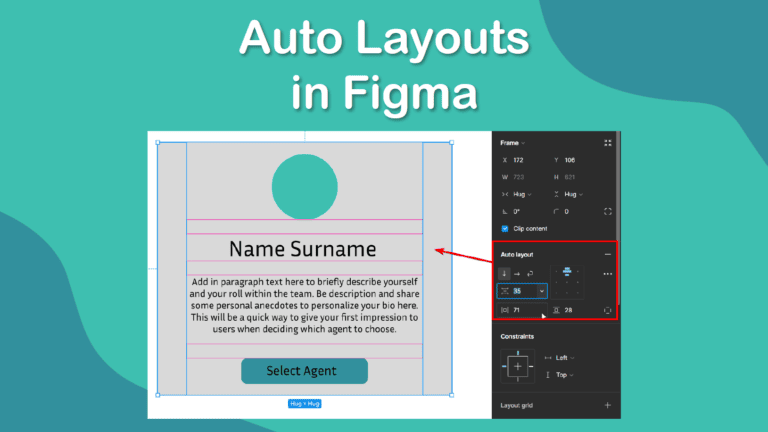Click the resize to fit icon beside Frame
This screenshot has height=432, width=768.
607,143
